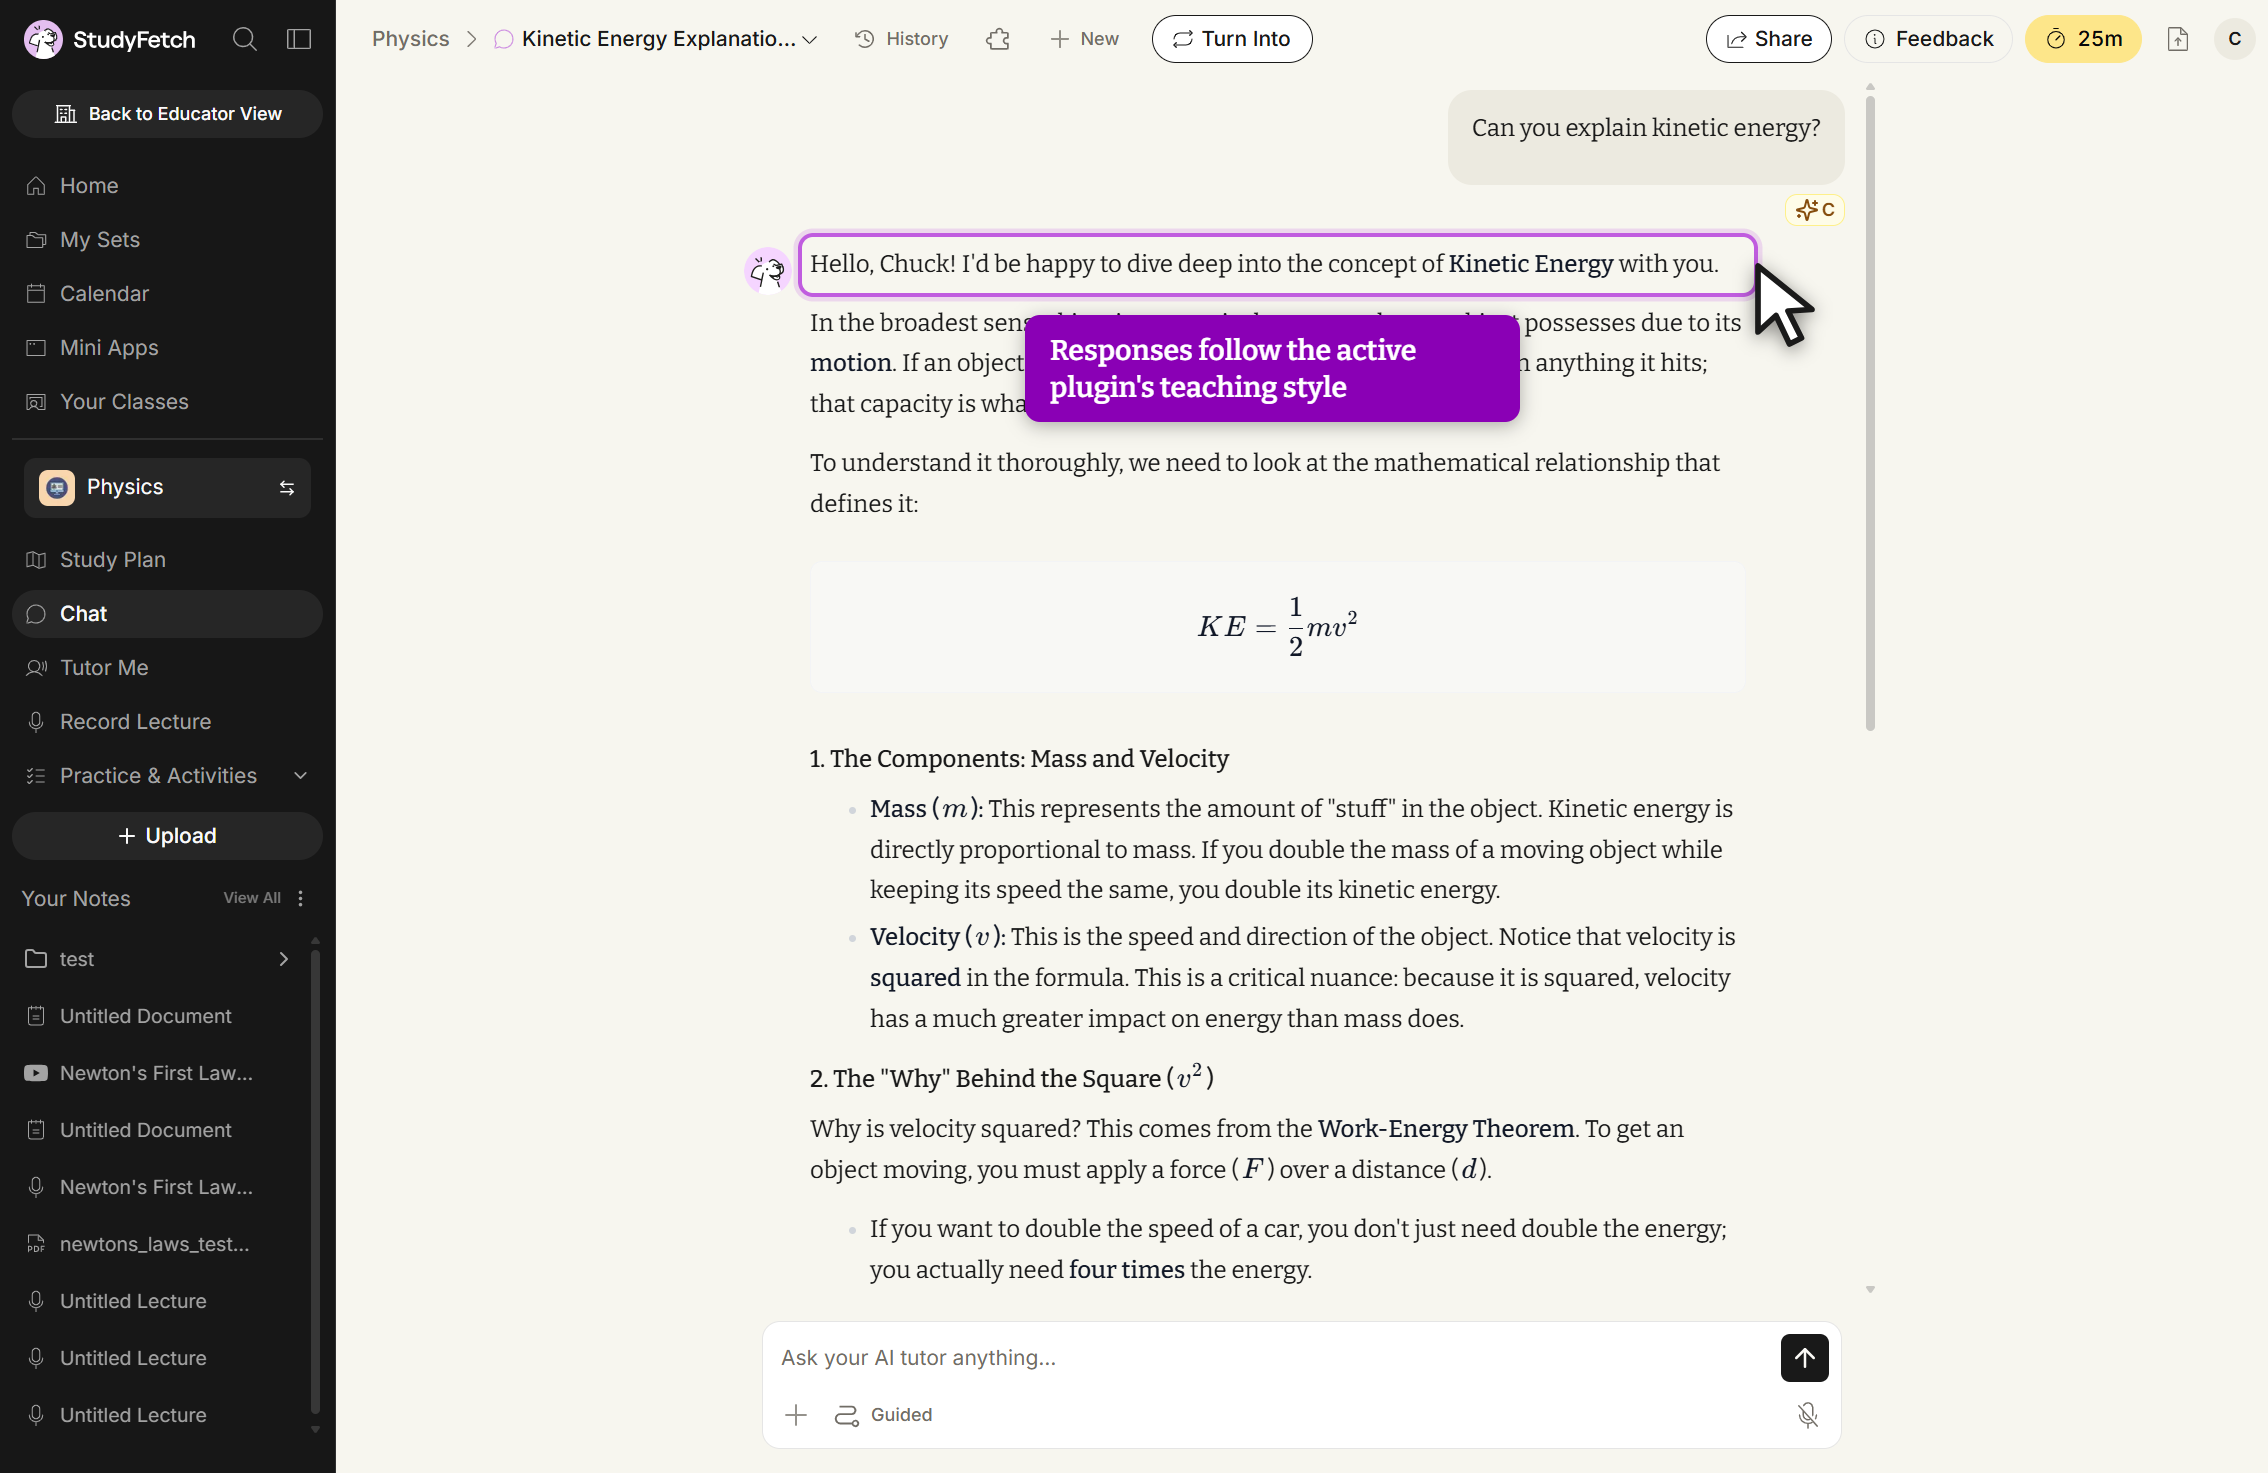Go to Home in sidebar

(167, 186)
